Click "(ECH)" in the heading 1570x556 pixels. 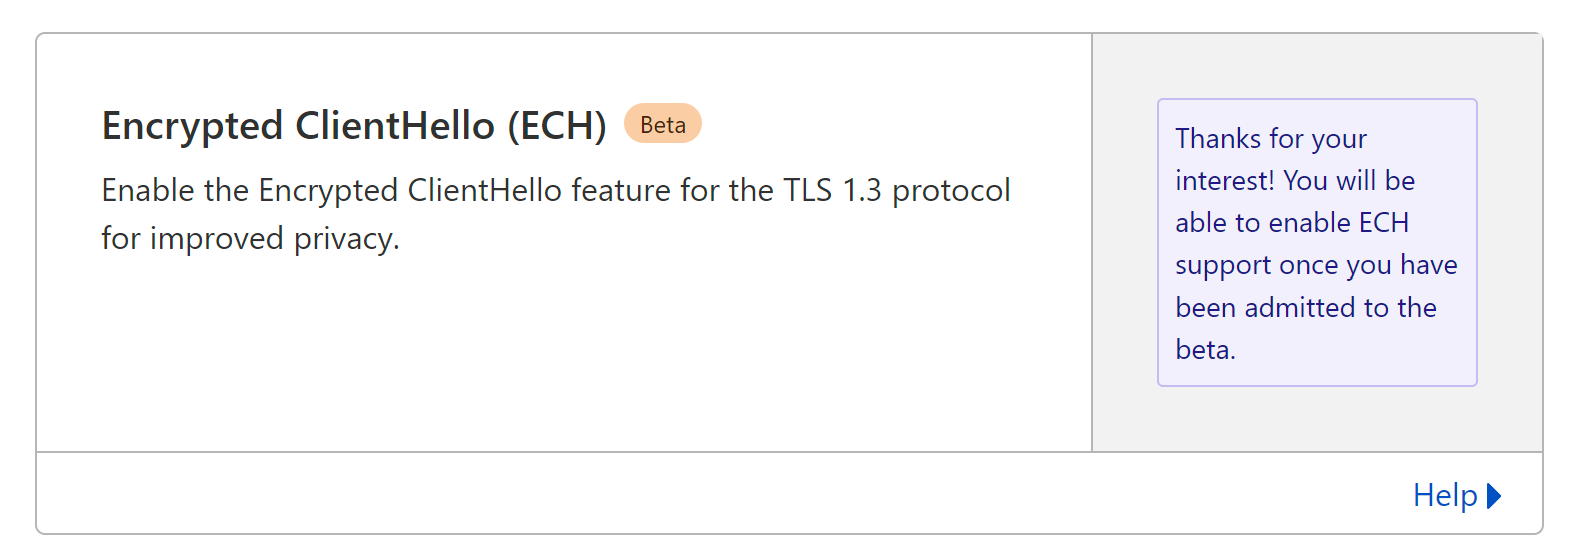[x=556, y=126]
